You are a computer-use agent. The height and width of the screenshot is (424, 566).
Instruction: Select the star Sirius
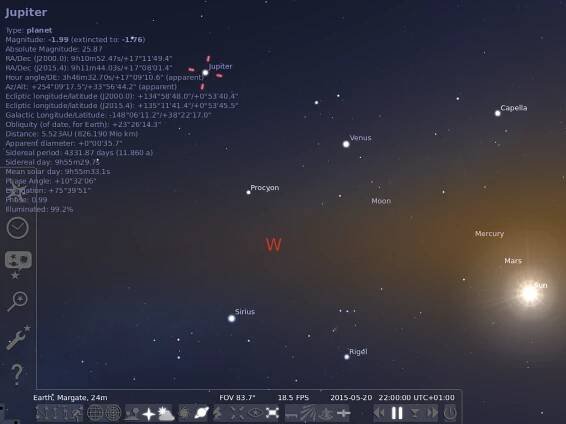pos(232,318)
